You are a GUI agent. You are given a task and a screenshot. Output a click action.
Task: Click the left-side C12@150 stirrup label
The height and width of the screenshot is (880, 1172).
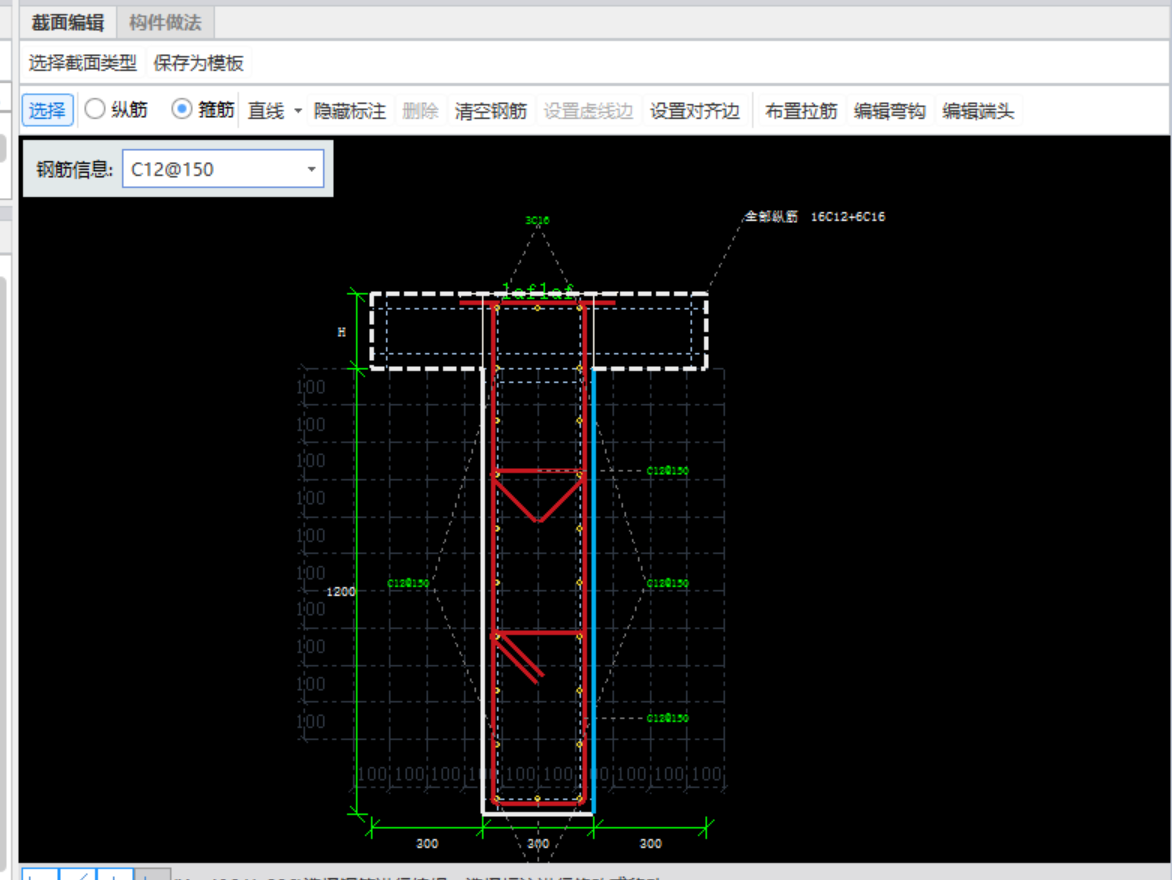pos(408,583)
